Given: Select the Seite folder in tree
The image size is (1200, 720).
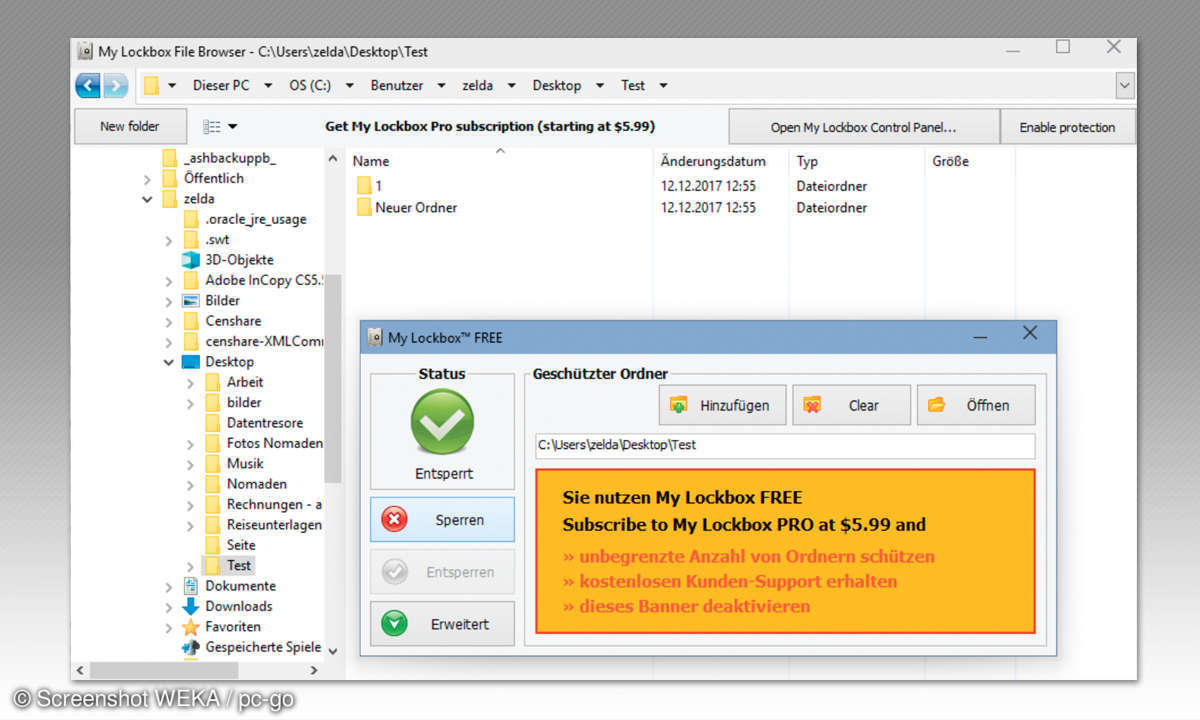Looking at the screenshot, I should pyautogui.click(x=241, y=546).
